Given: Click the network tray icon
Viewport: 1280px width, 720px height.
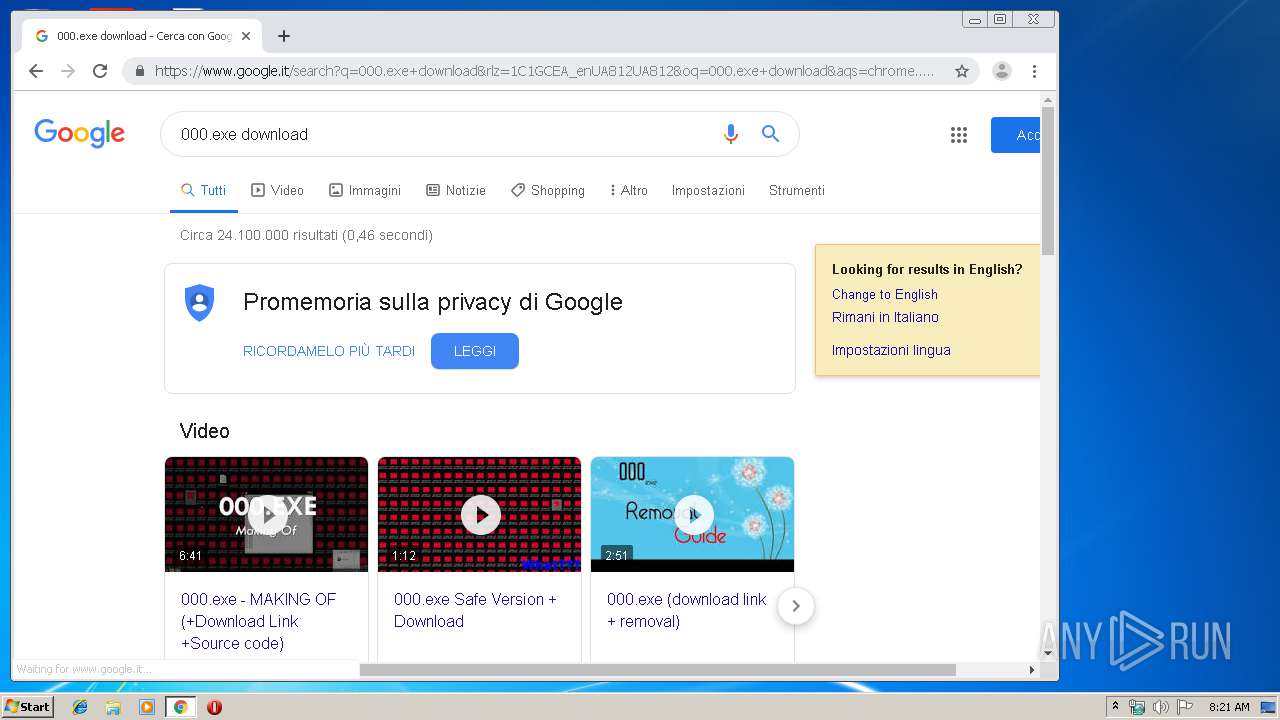Looking at the screenshot, I should tap(1137, 707).
